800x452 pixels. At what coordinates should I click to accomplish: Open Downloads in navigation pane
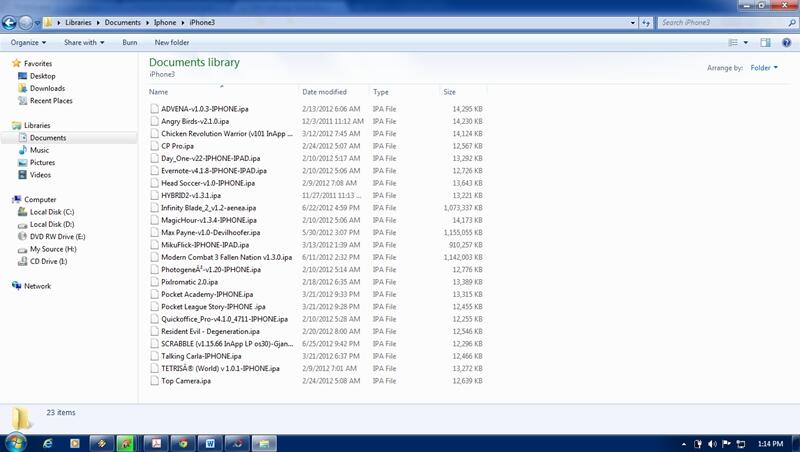tap(47, 88)
